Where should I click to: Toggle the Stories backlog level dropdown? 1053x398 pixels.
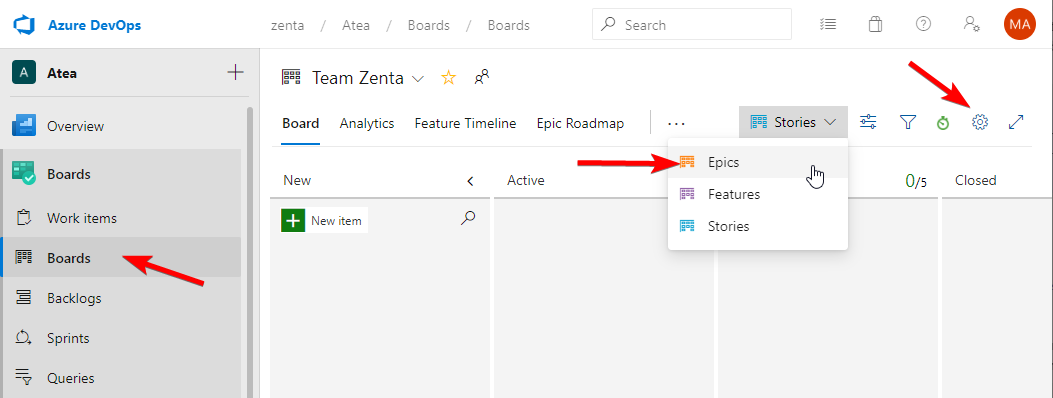(x=793, y=122)
